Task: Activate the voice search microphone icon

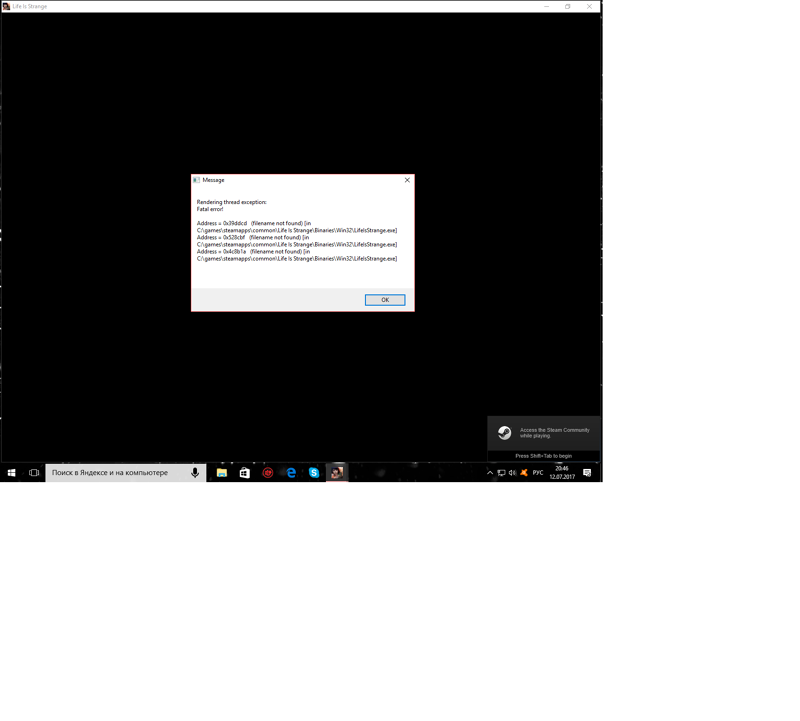Action: point(195,473)
